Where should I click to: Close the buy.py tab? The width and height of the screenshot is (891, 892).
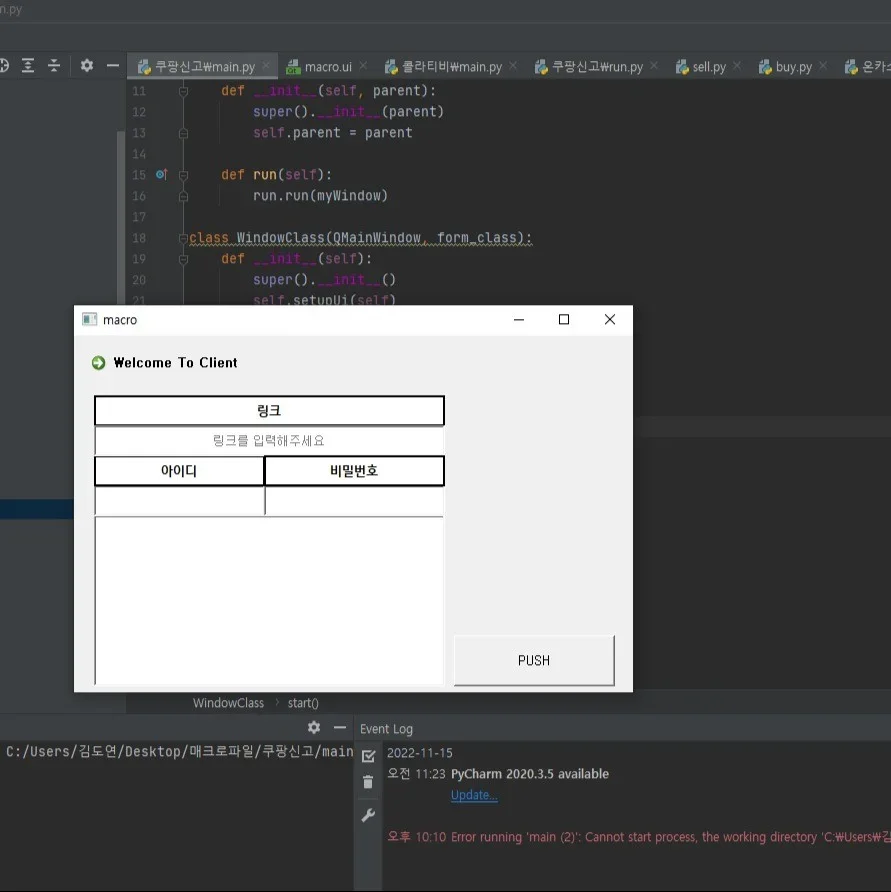823,66
